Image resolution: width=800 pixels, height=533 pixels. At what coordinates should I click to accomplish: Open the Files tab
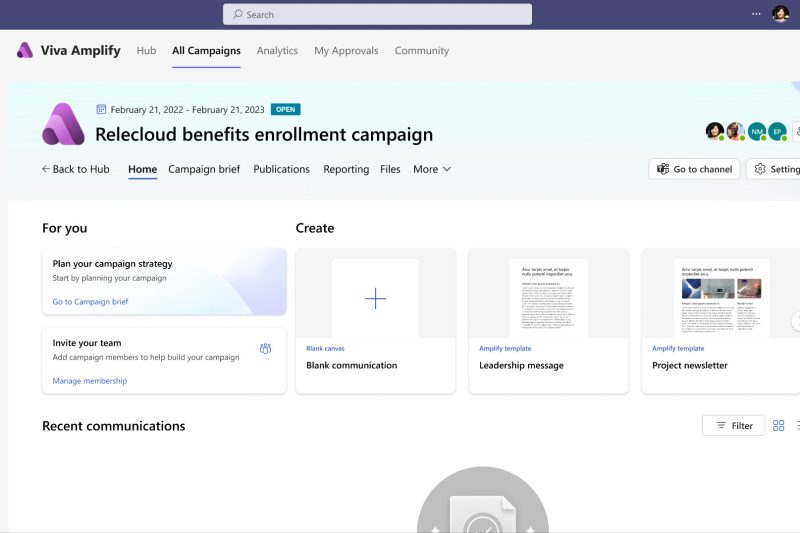(x=390, y=169)
